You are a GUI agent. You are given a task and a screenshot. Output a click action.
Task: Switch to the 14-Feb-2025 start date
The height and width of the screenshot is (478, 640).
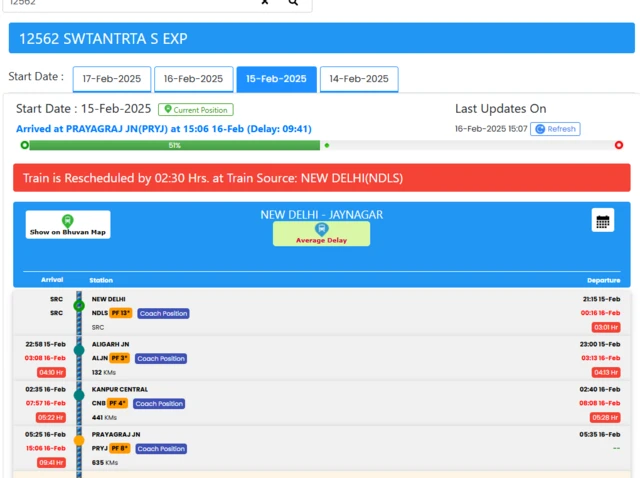coord(359,79)
